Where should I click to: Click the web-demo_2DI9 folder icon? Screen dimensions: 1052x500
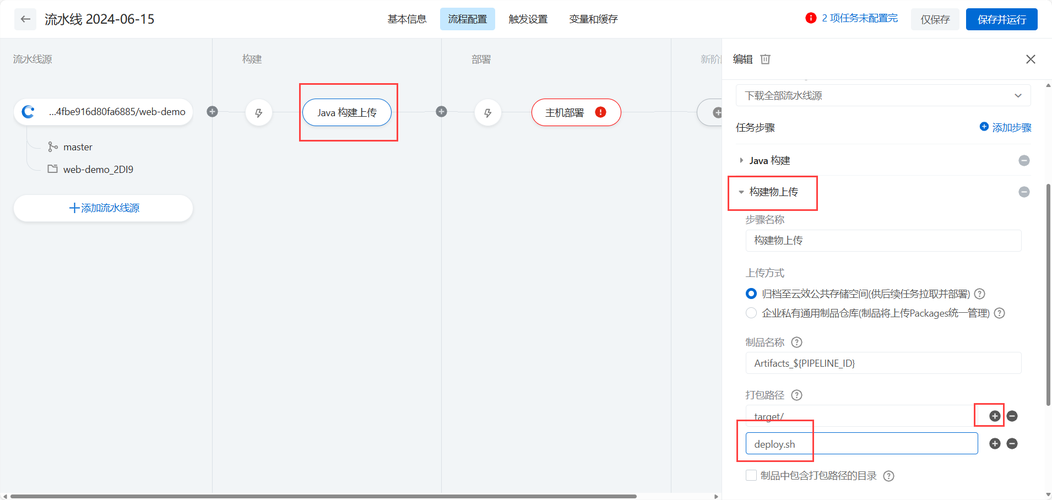(52, 169)
